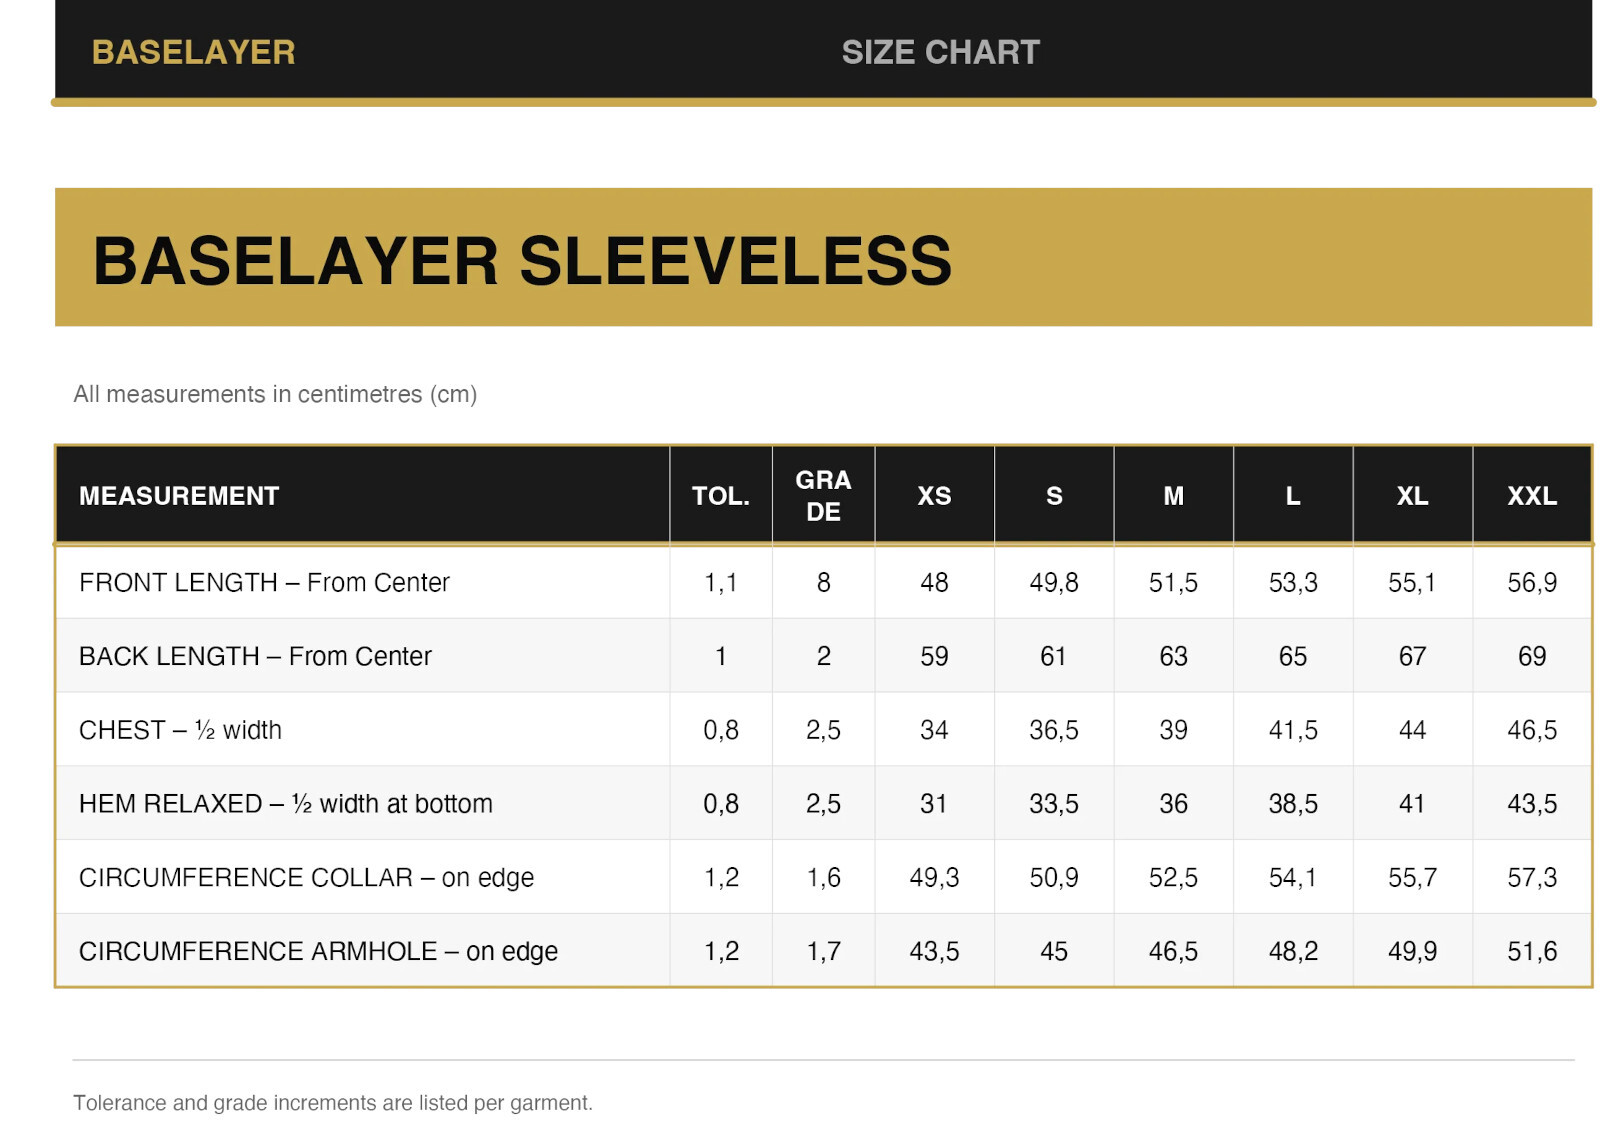The width and height of the screenshot is (1600, 1125).
Task: Click the HEM RELAXED row label
Action: point(285,804)
